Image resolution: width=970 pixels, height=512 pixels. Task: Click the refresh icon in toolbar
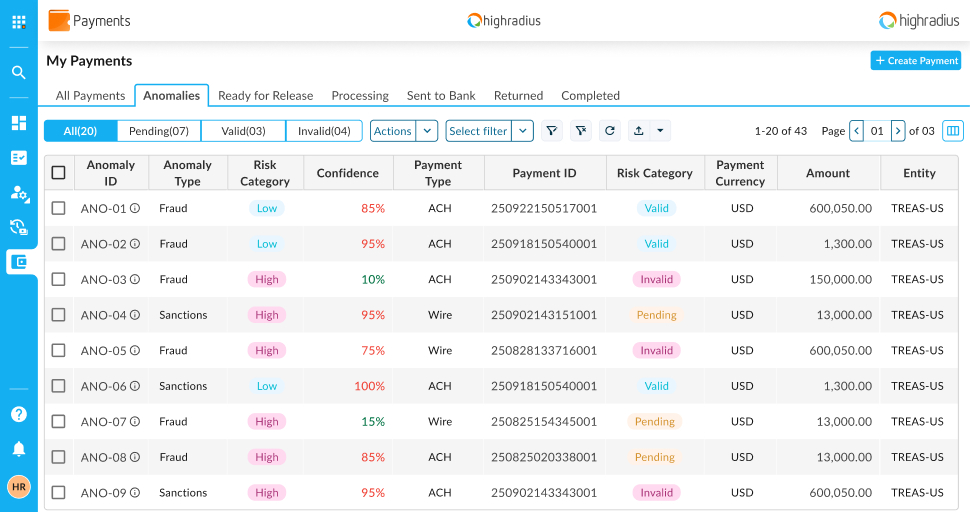(609, 131)
